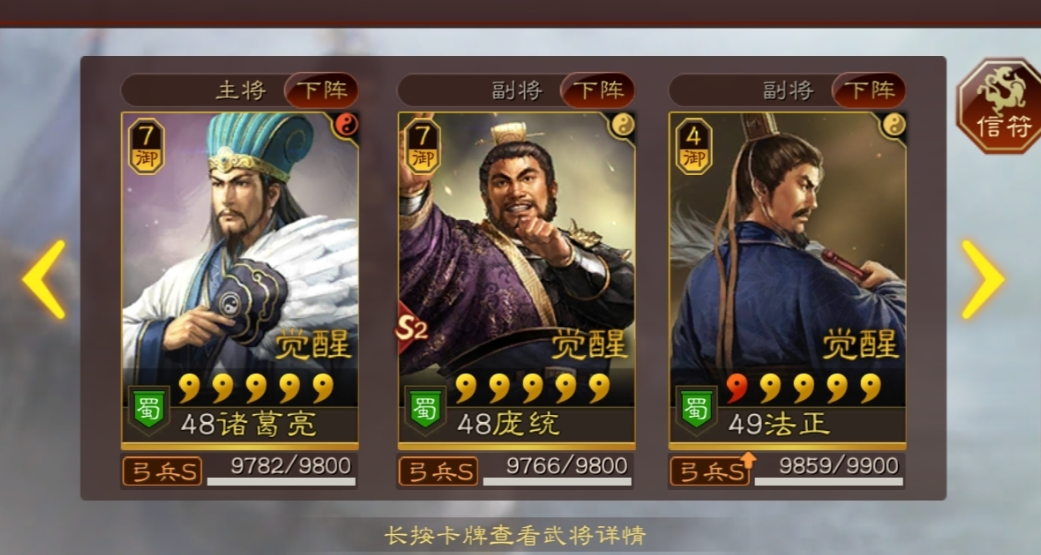Click the 7 御 cost badge on 诸葛亮
The image size is (1041, 555).
point(146,147)
